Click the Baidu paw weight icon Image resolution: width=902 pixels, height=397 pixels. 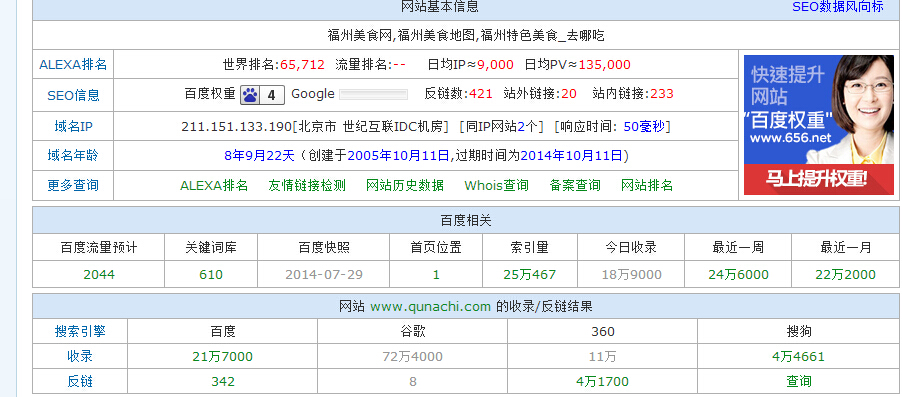(262, 94)
